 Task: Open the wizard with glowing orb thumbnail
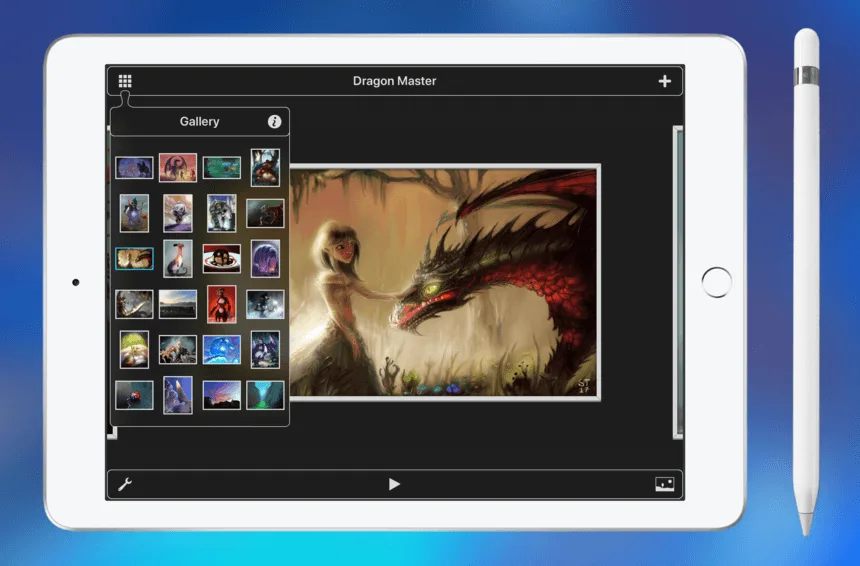click(134, 213)
